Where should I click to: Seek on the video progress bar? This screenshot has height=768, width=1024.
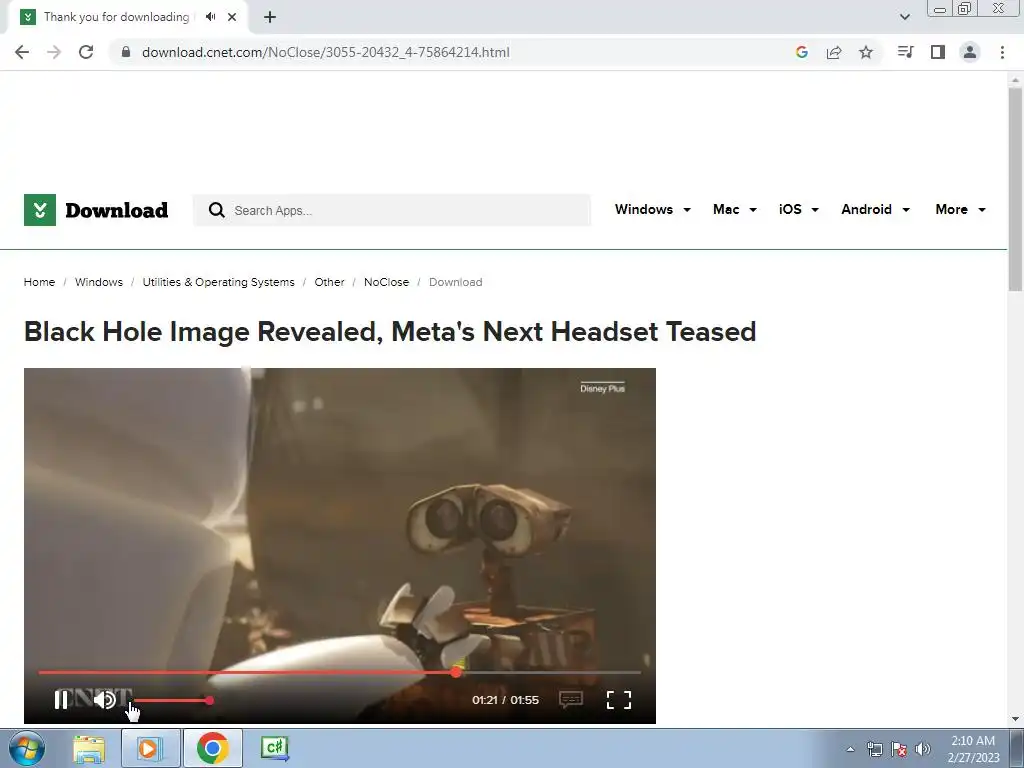tap(340, 672)
